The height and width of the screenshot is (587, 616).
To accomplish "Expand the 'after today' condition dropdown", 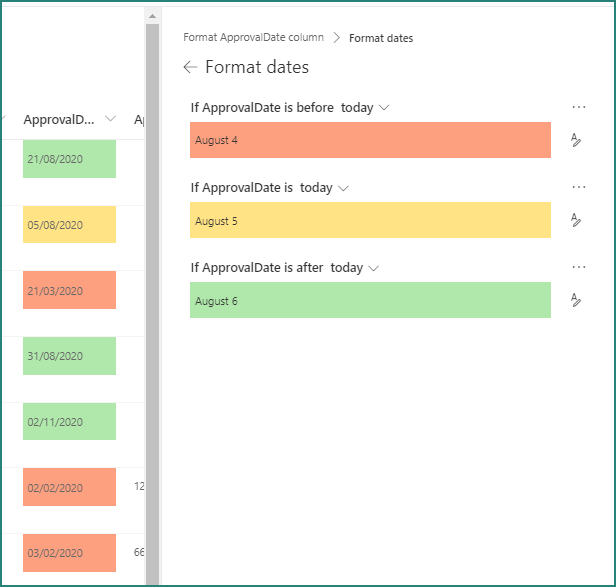I will (375, 268).
